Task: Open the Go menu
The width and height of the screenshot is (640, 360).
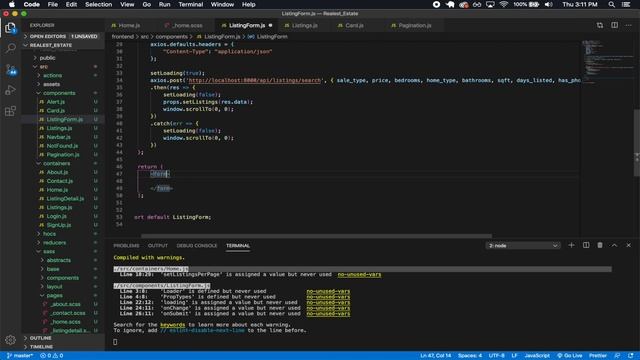Action: click(x=147, y=4)
